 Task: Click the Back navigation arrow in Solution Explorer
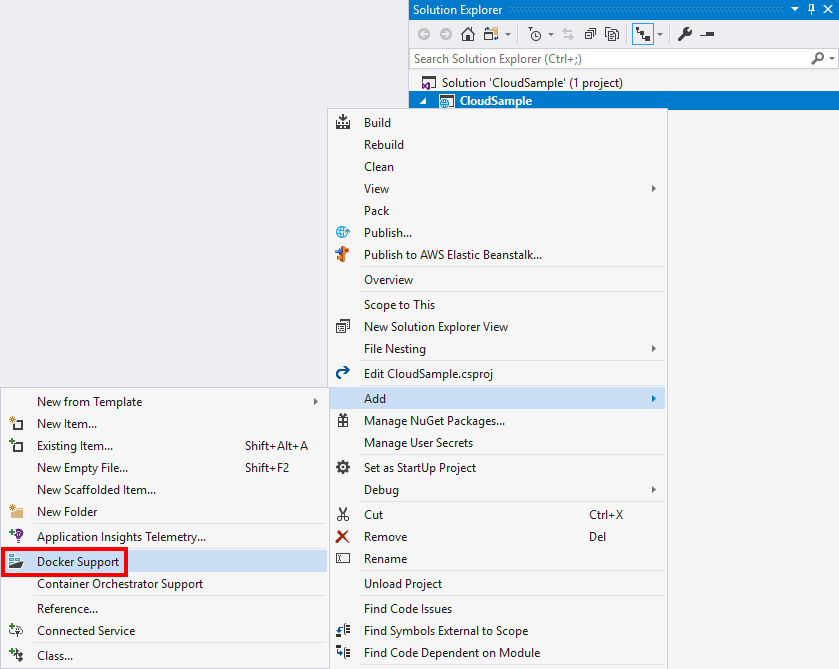pos(424,34)
